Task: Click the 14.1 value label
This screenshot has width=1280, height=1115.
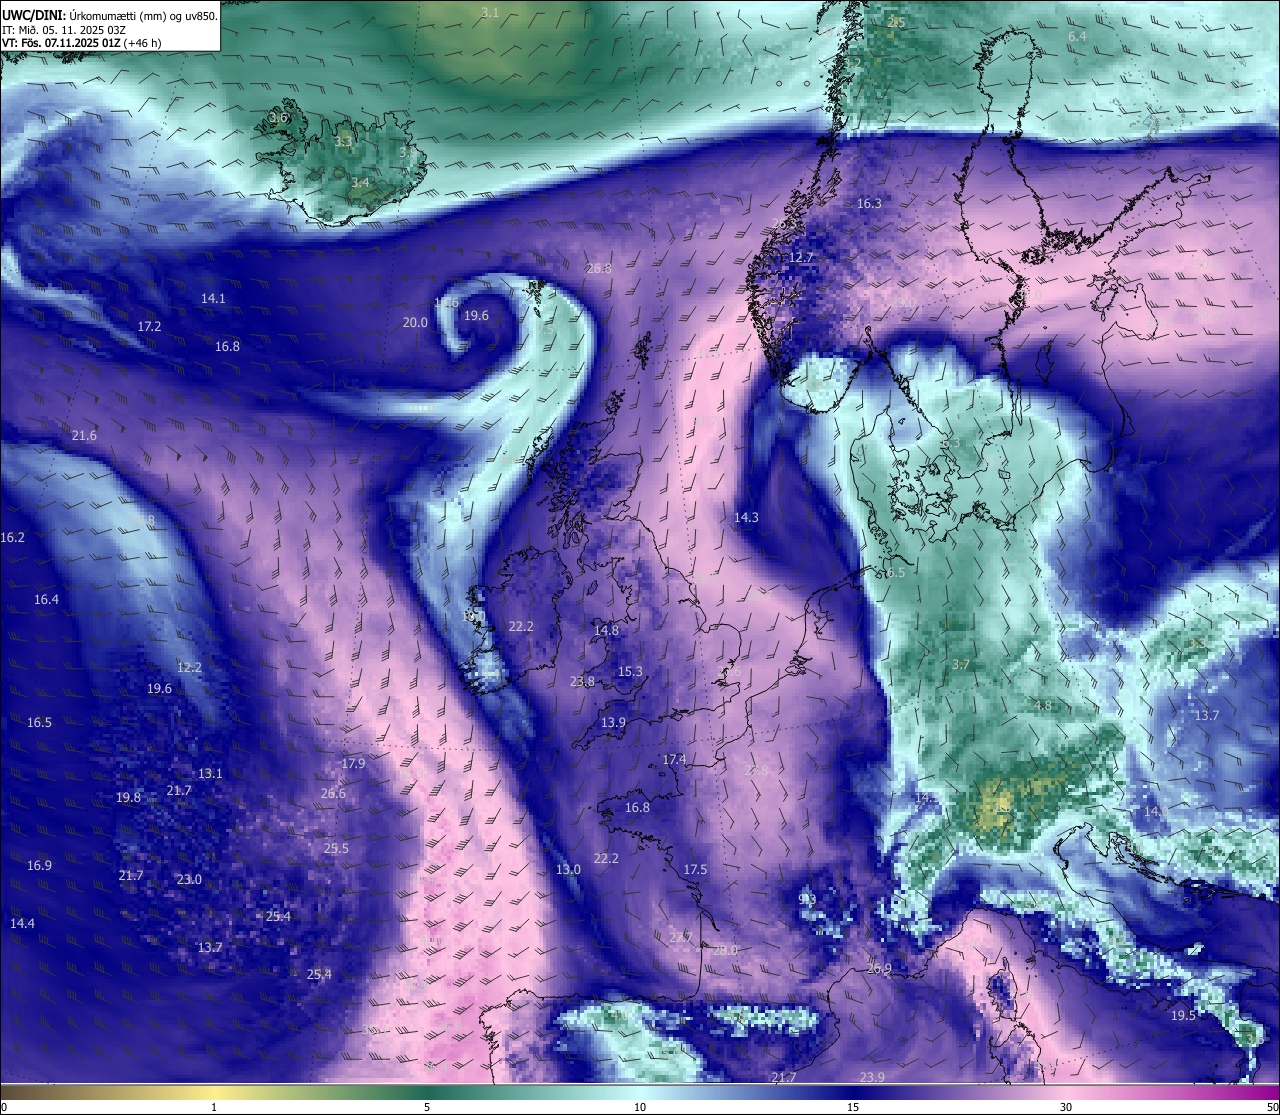Action: pyautogui.click(x=213, y=299)
